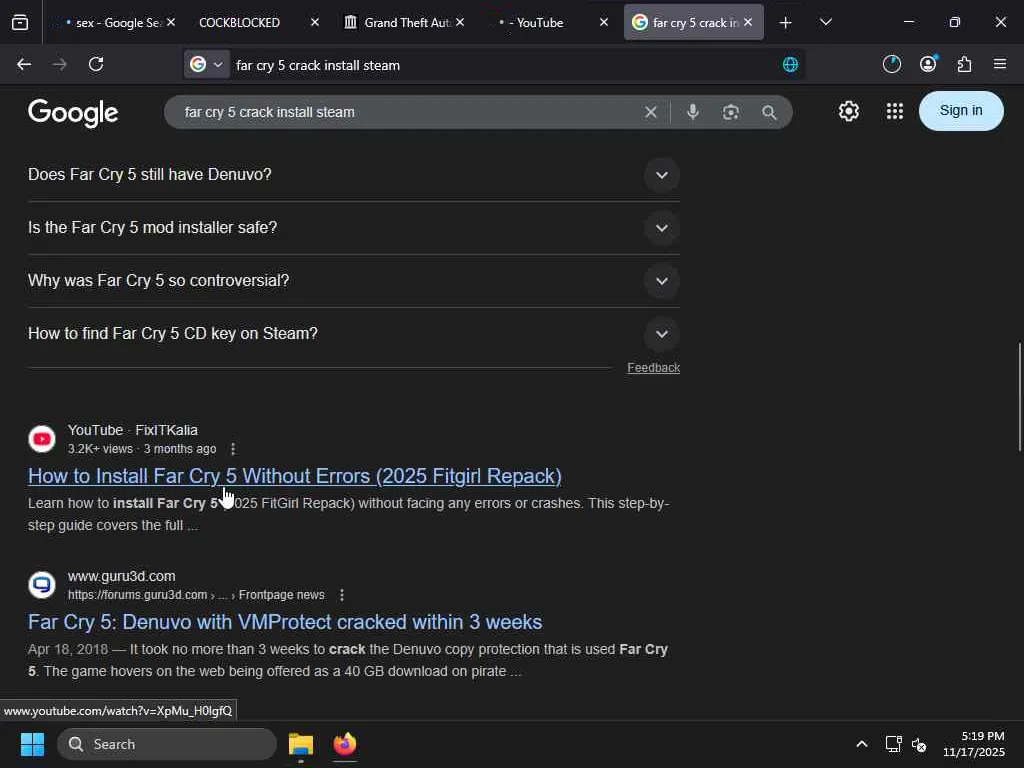Viewport: 1024px width, 768px height.
Task: Click the forums.guru3d.com breadcrumb URL
Action: click(x=196, y=595)
